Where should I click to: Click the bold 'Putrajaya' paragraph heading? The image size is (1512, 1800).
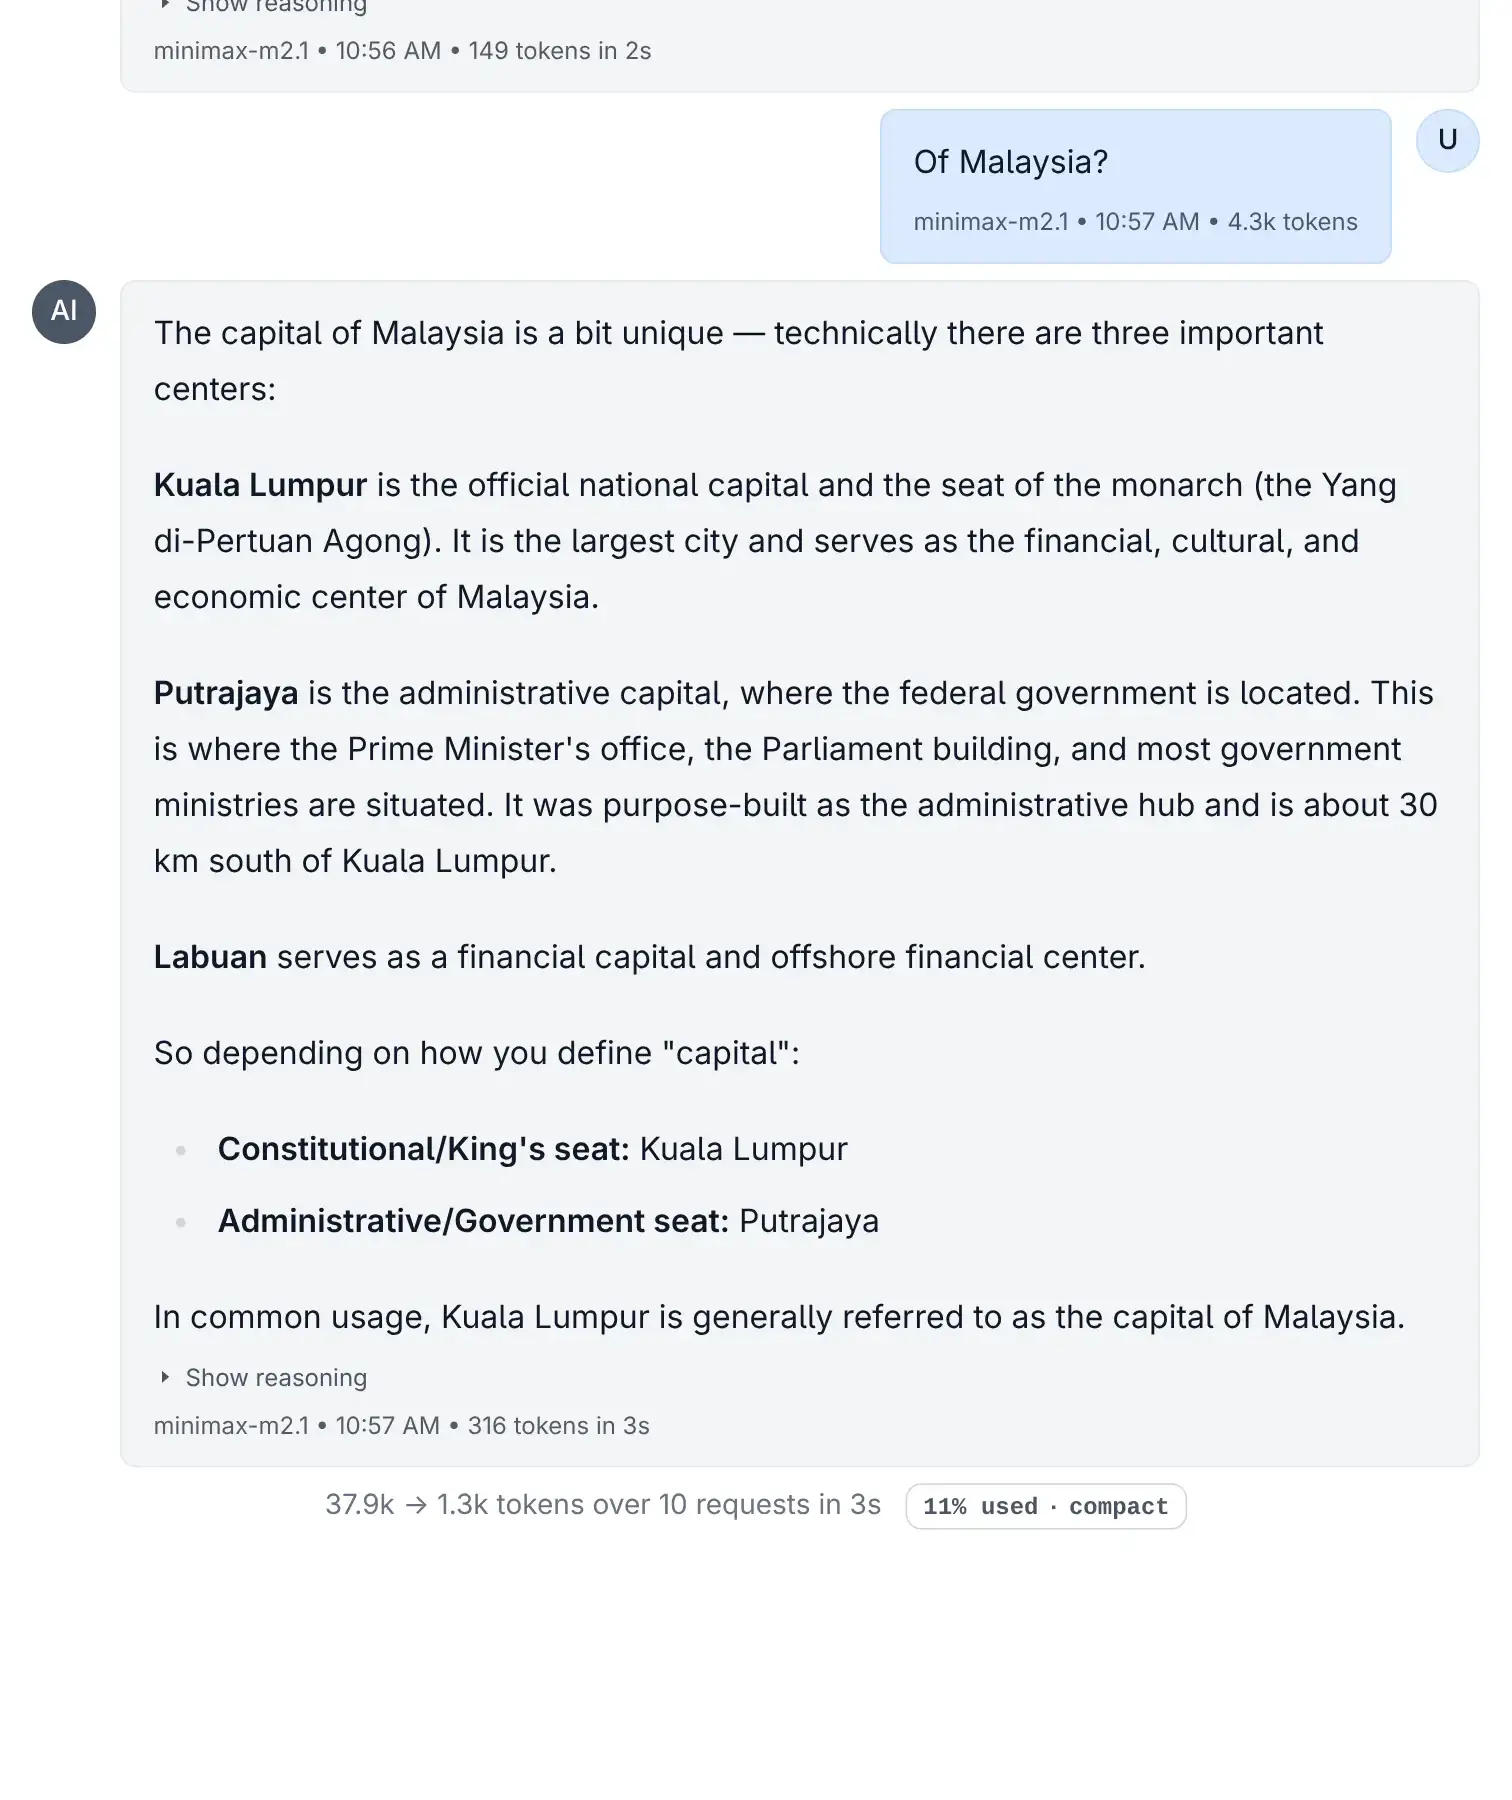(226, 693)
